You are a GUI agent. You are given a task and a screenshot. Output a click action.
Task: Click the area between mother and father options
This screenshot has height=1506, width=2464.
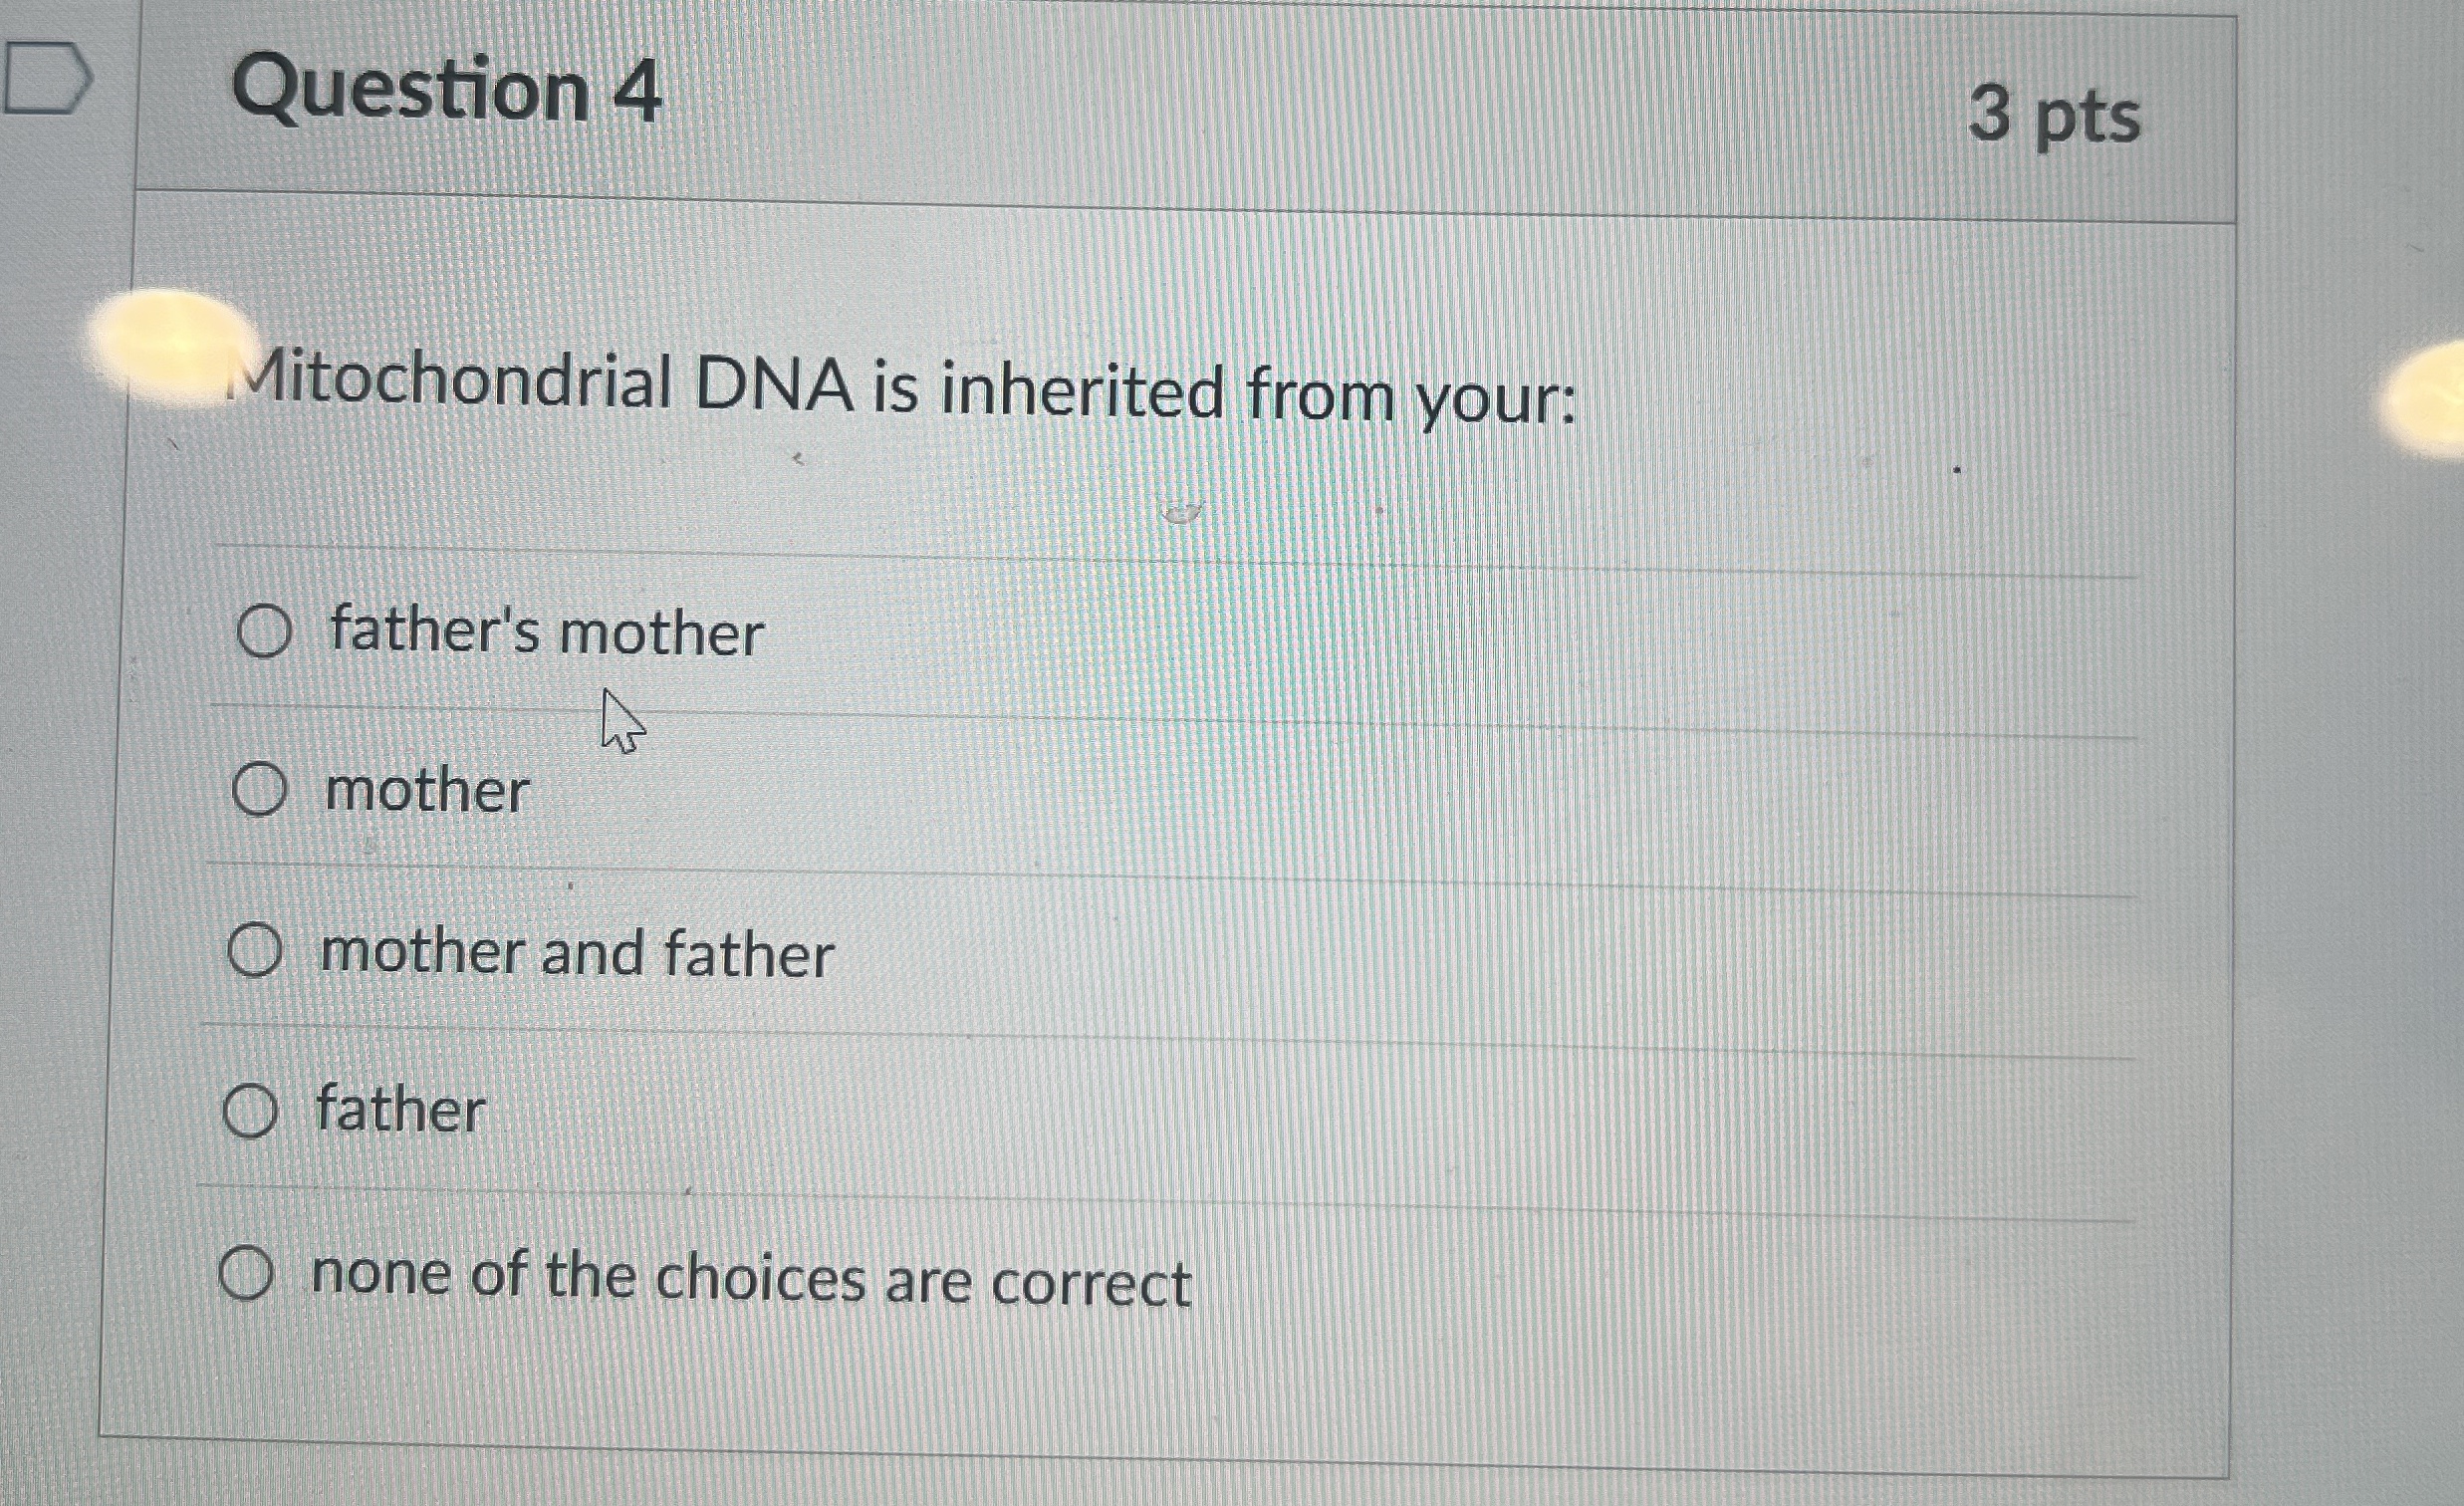coord(1200,870)
